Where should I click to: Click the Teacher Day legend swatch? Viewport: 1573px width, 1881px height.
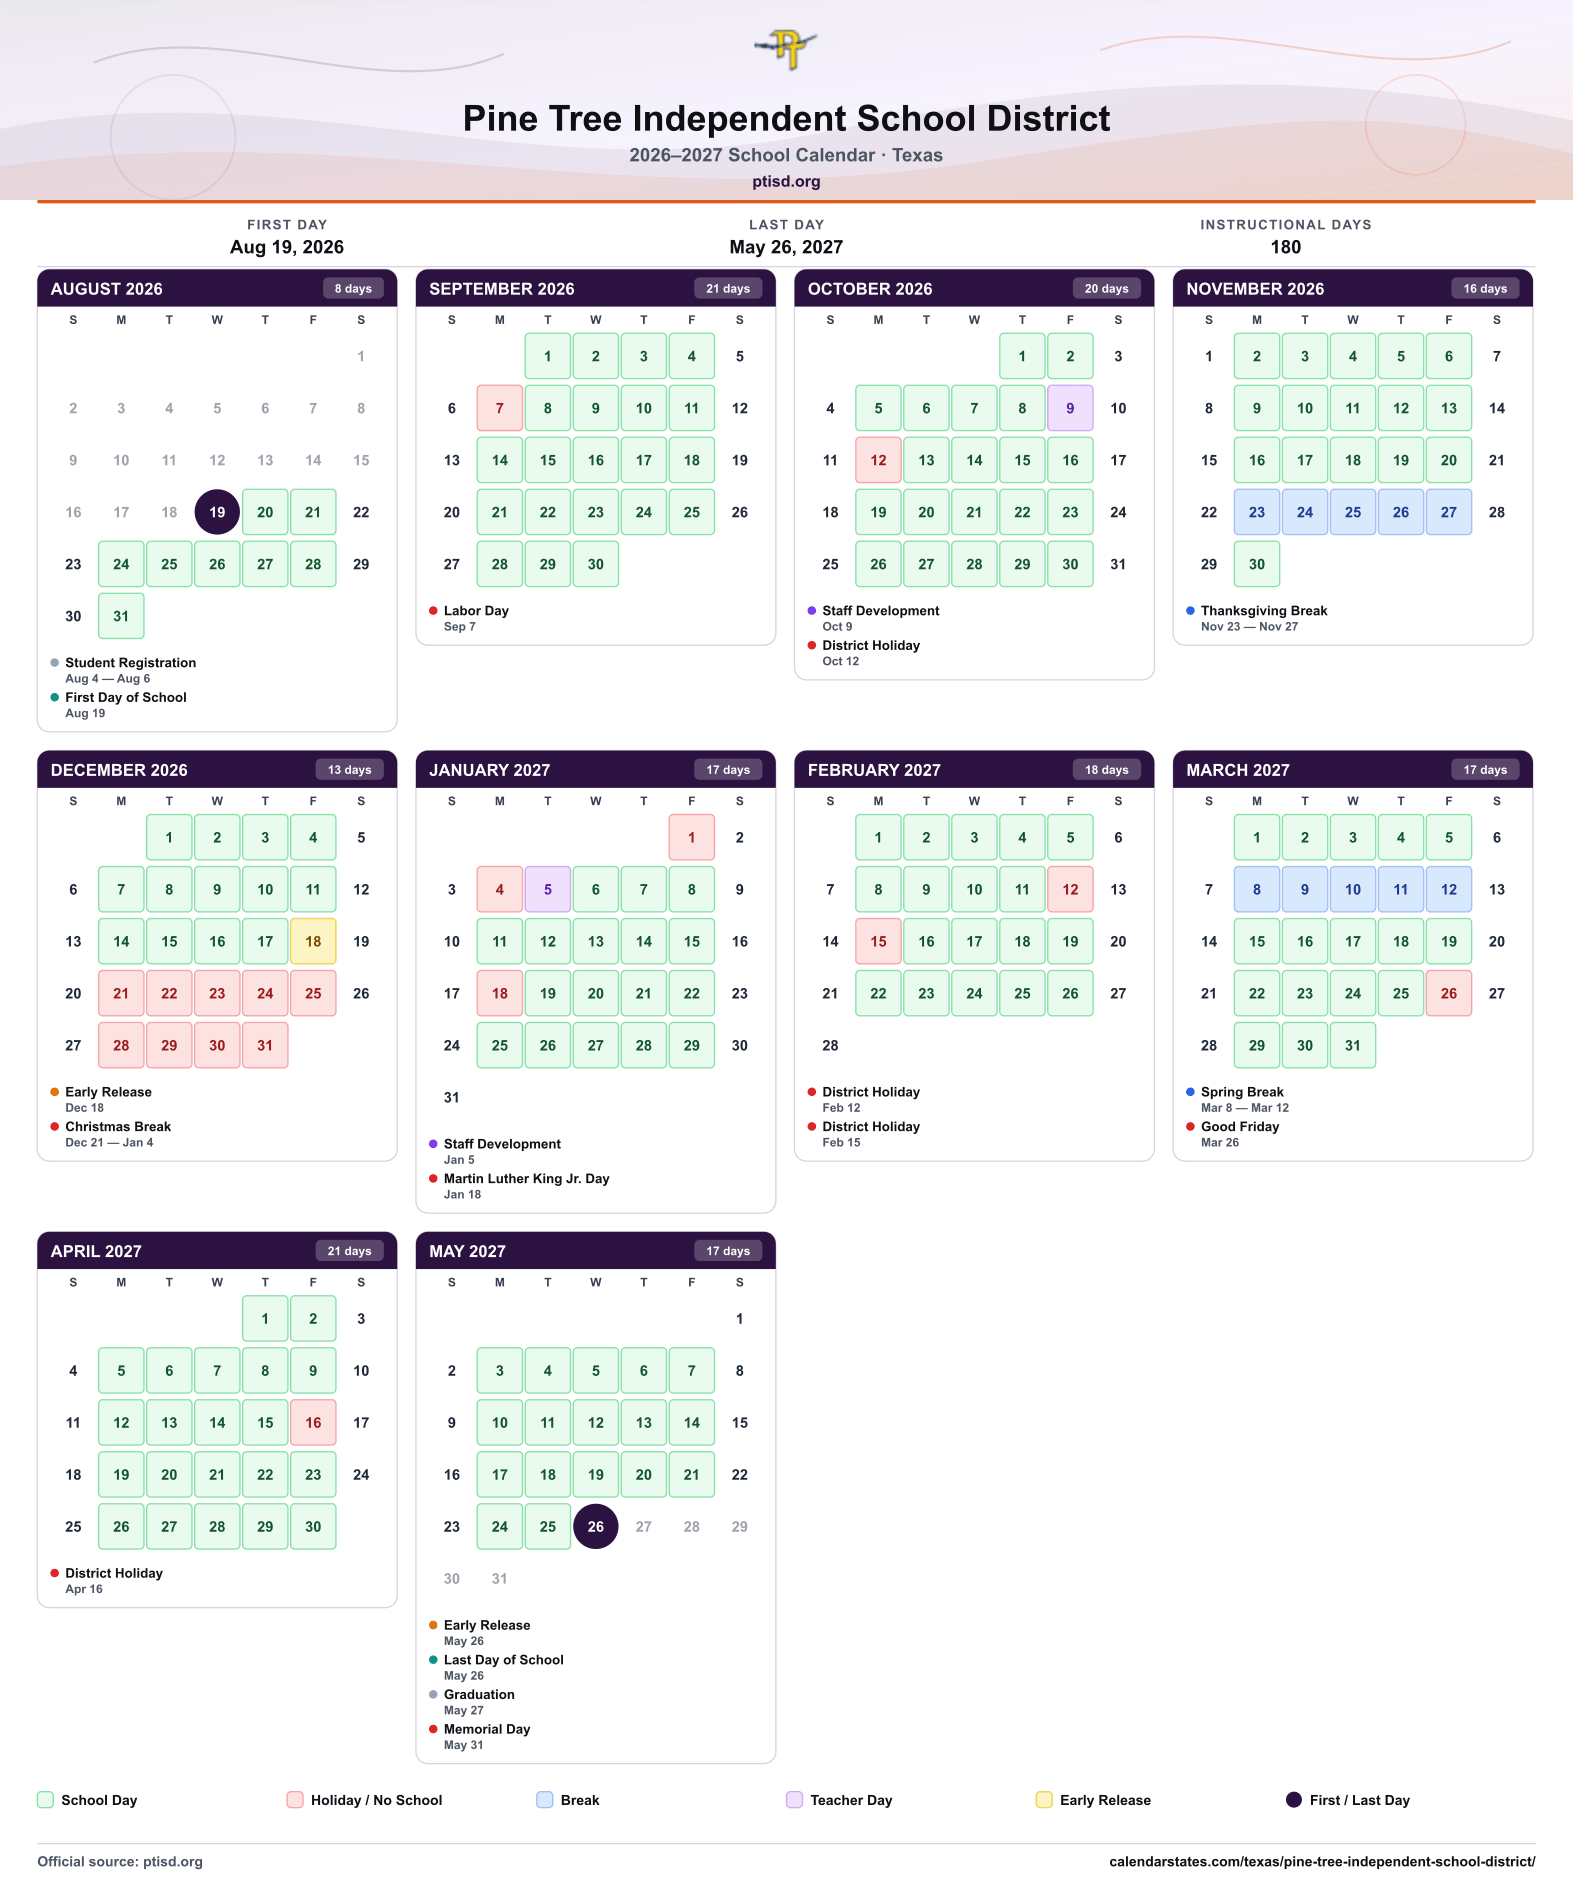[794, 1800]
